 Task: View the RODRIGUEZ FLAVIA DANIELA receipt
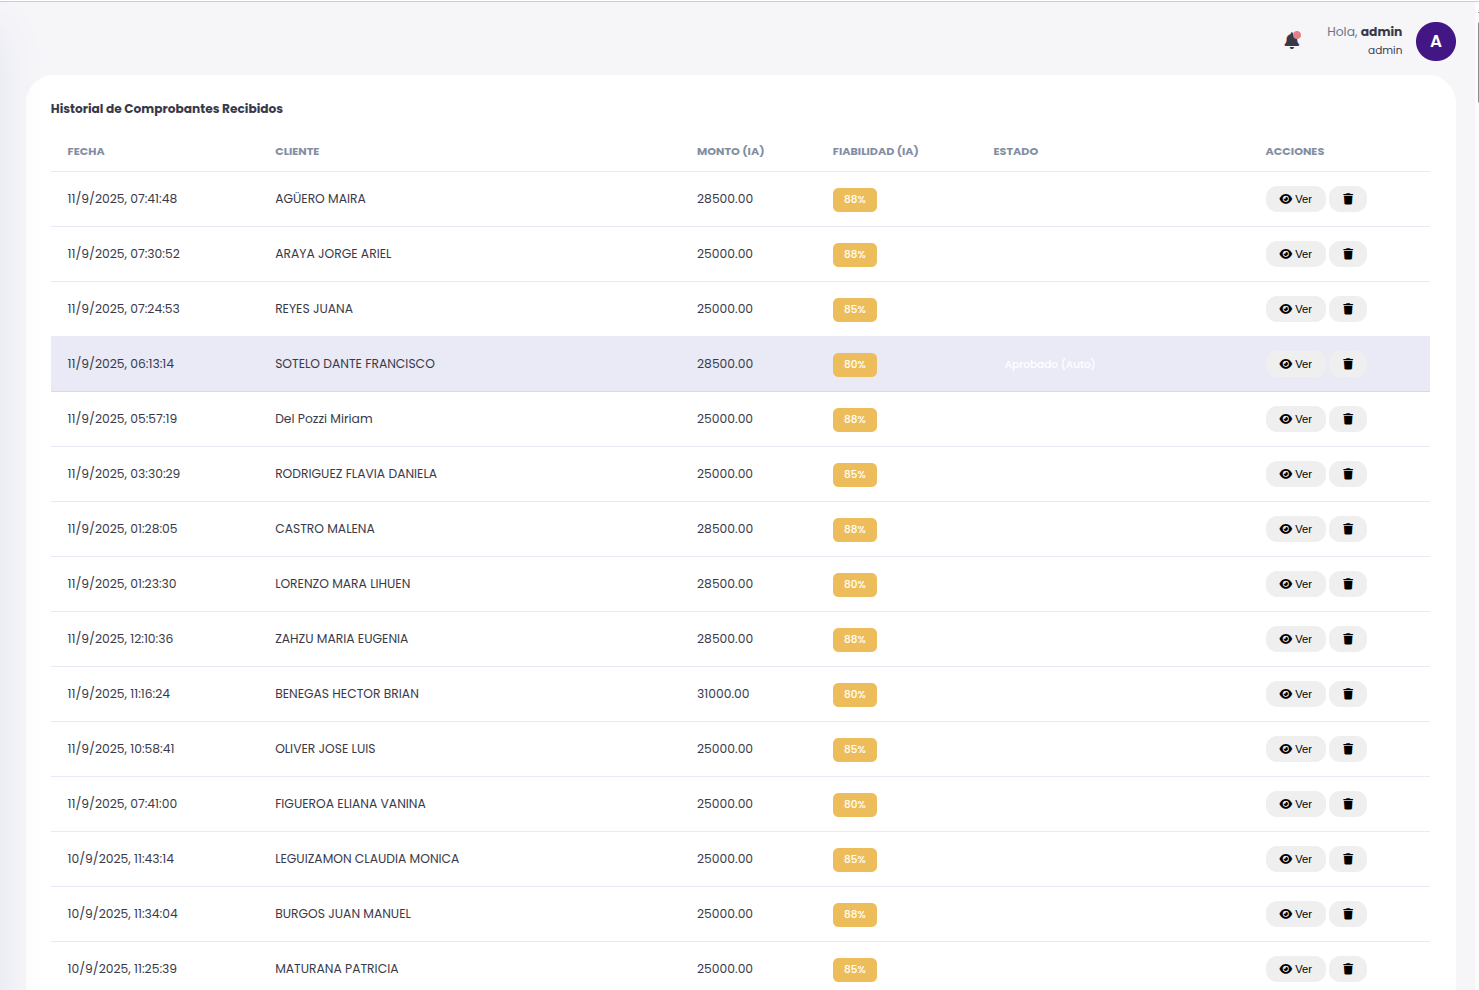(1295, 474)
